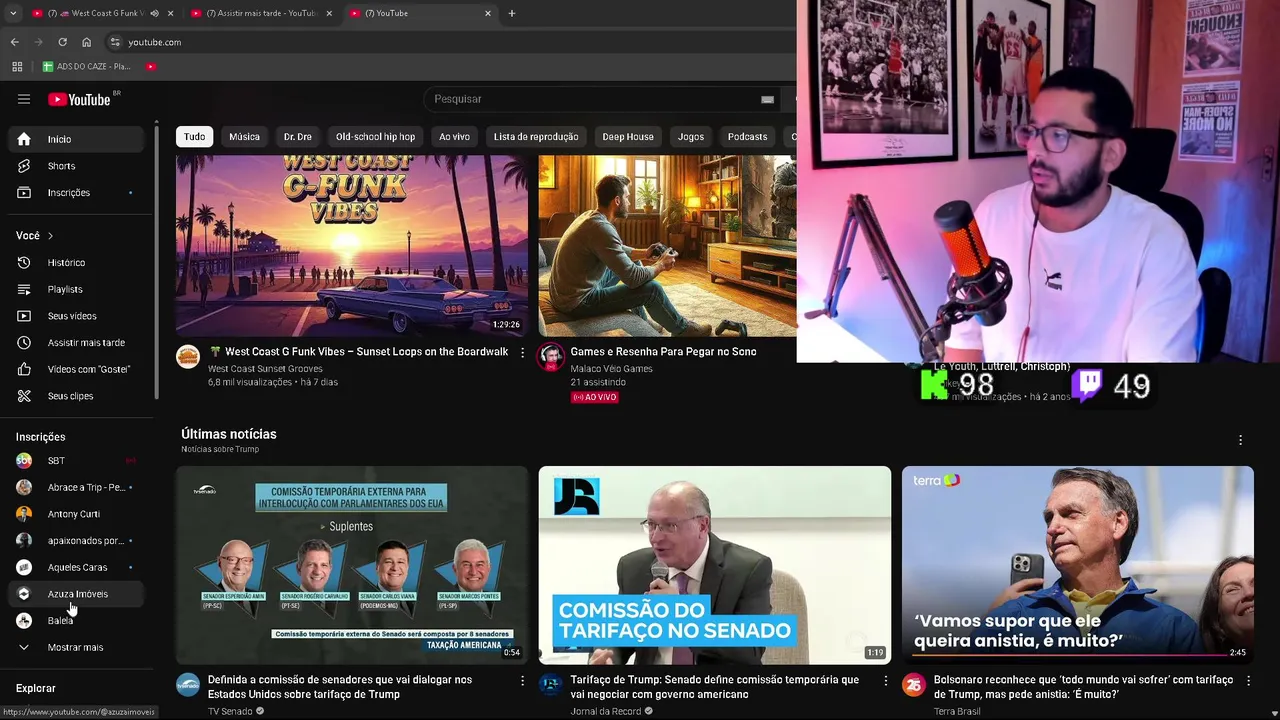The width and height of the screenshot is (1280, 720).
Task: Open the browser apps grid icon
Action: [x=17, y=67]
